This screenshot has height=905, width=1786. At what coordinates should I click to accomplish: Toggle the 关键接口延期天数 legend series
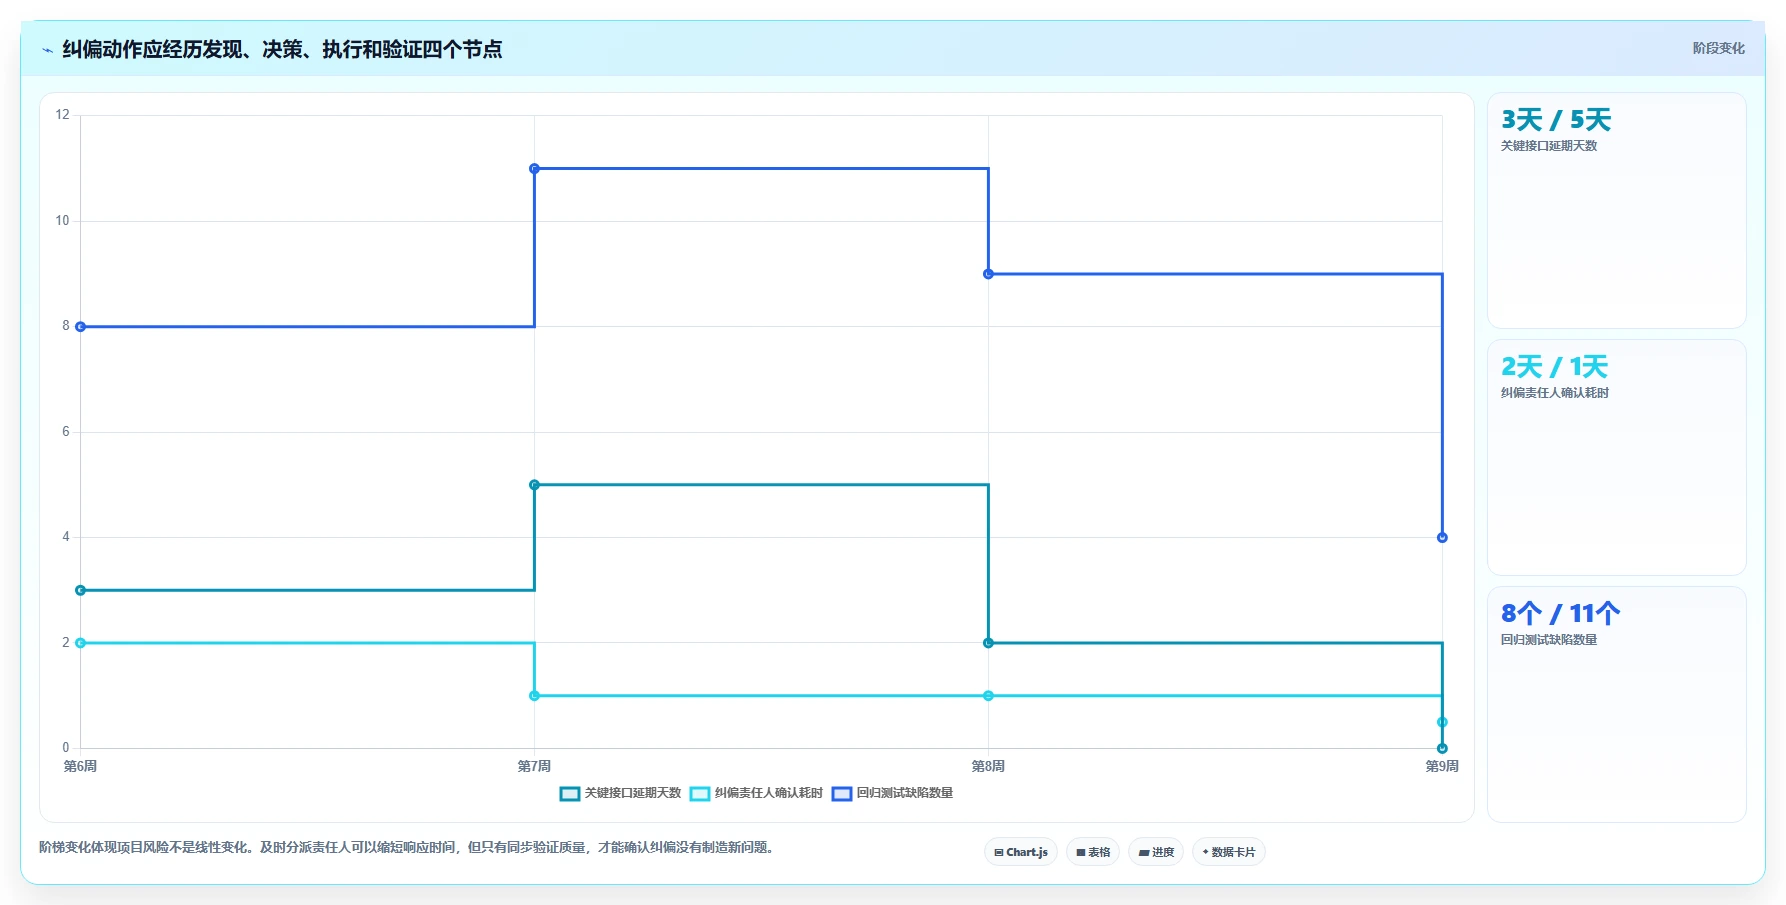point(621,793)
